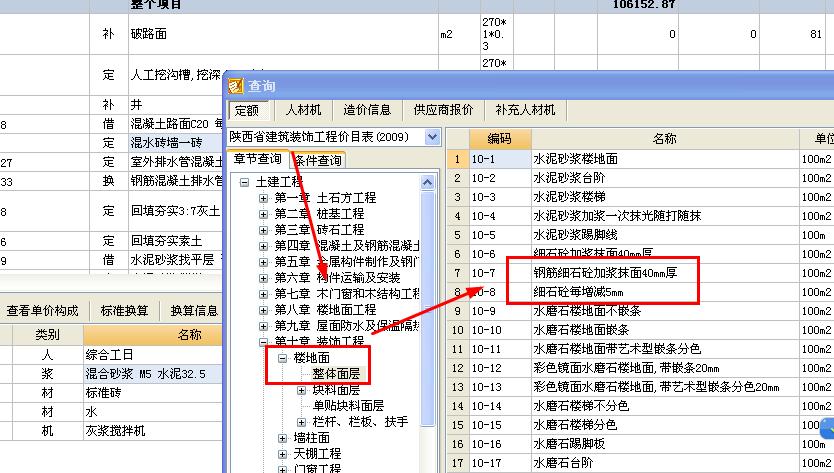The image size is (834, 473).
Task: Go to the 补充人材机 tab
Action: tap(525, 110)
